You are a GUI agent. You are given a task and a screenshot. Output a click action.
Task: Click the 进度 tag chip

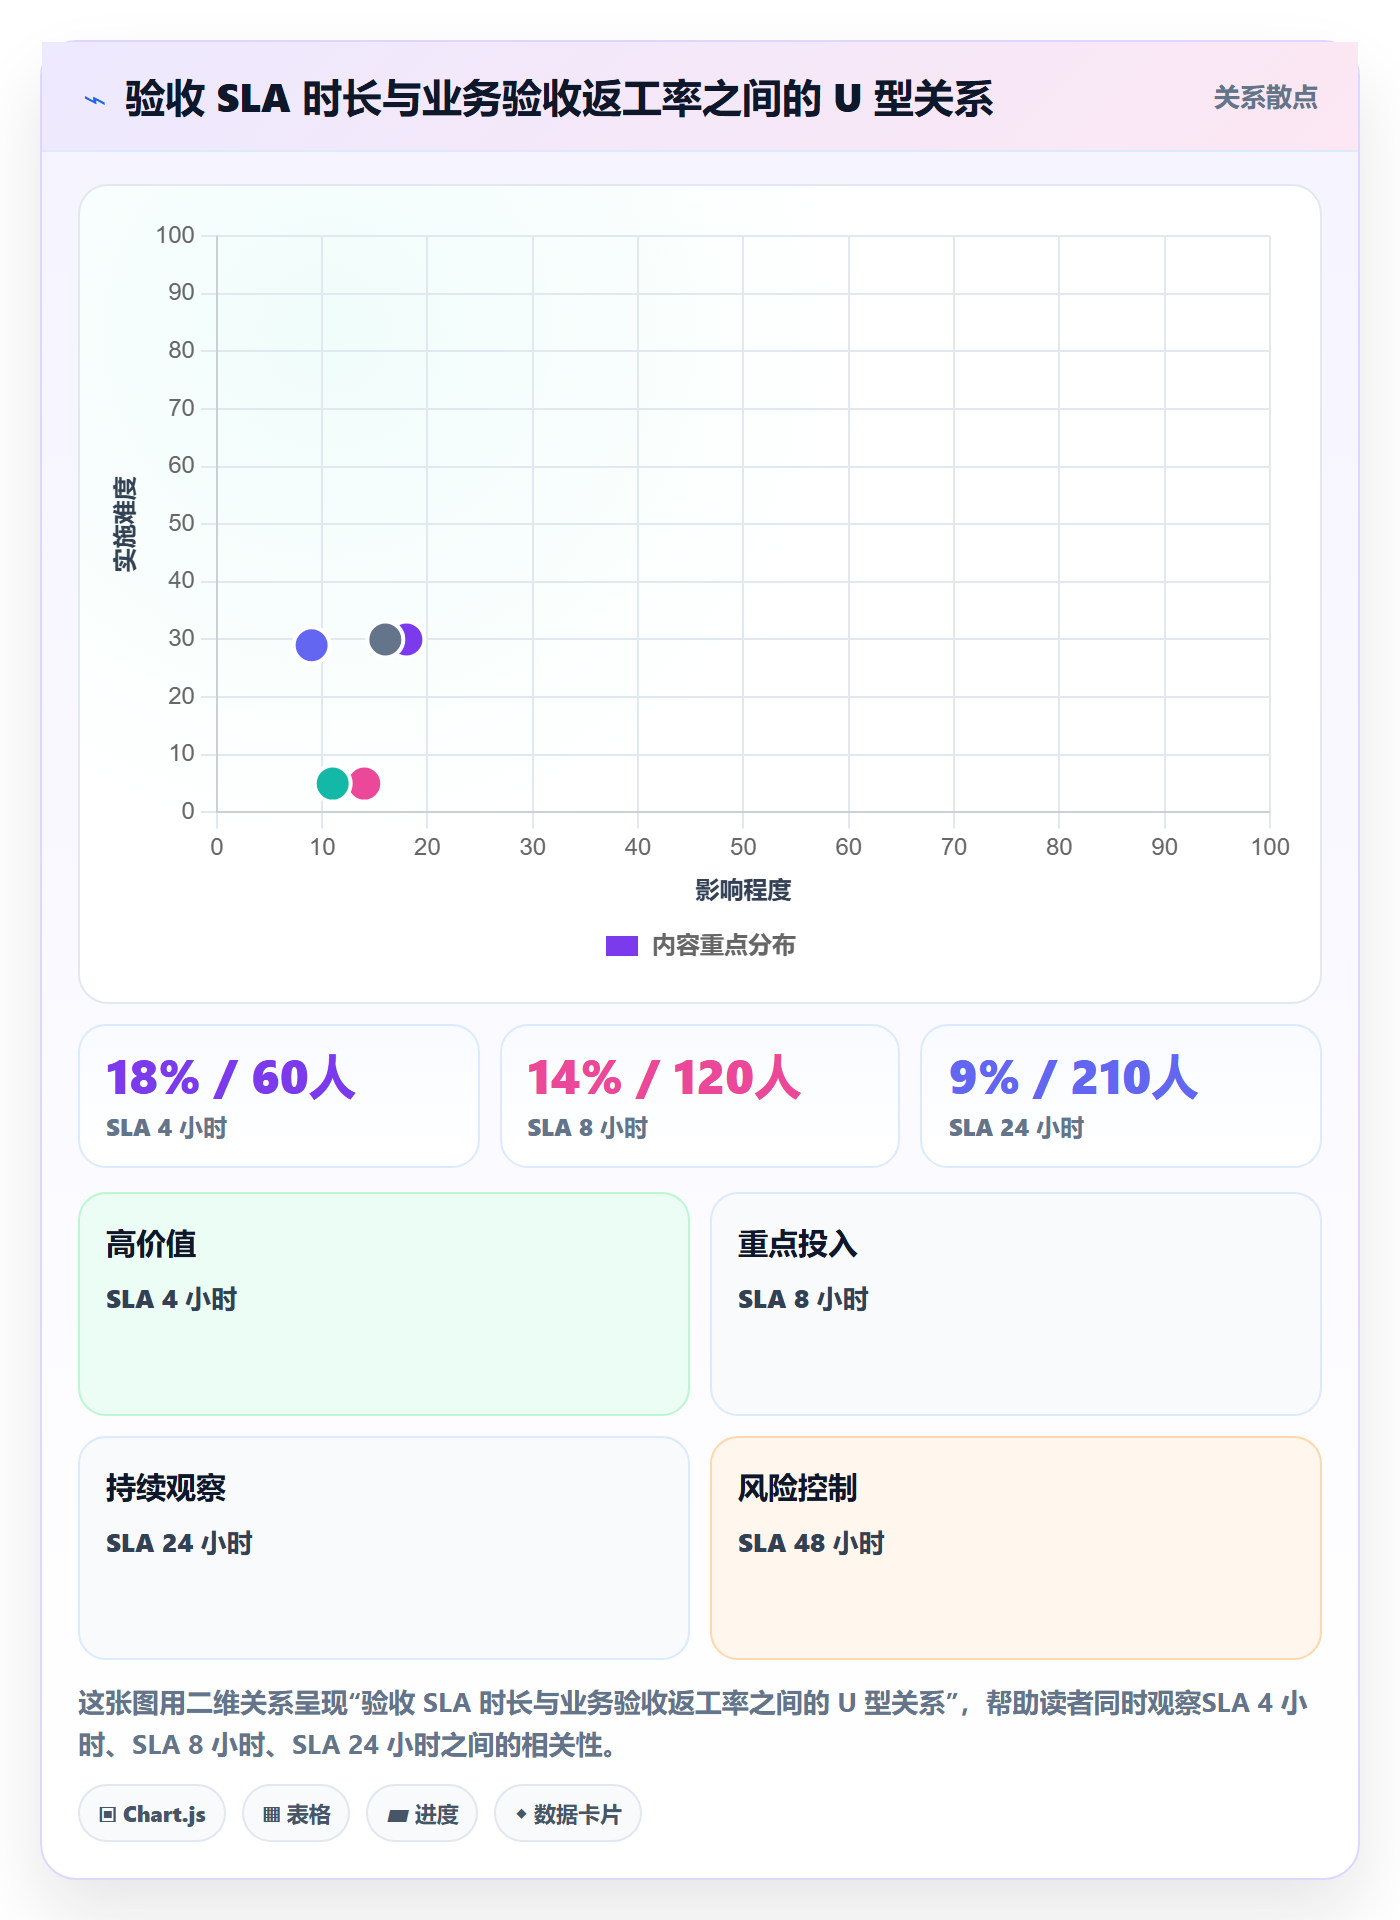422,1814
